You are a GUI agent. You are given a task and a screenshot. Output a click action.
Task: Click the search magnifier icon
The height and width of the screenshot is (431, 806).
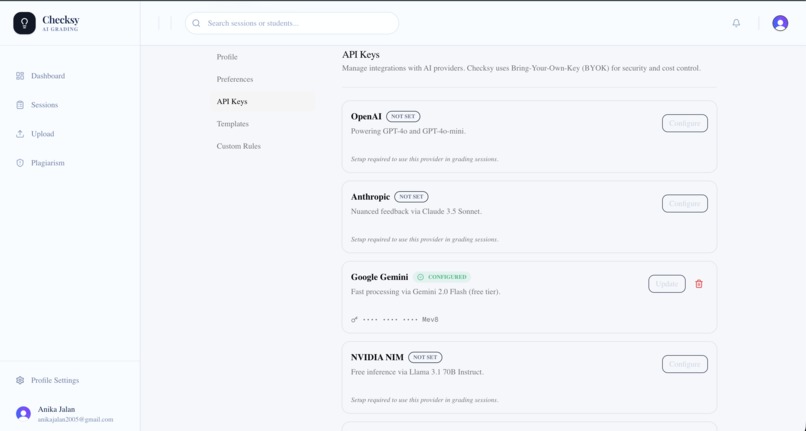[196, 23]
